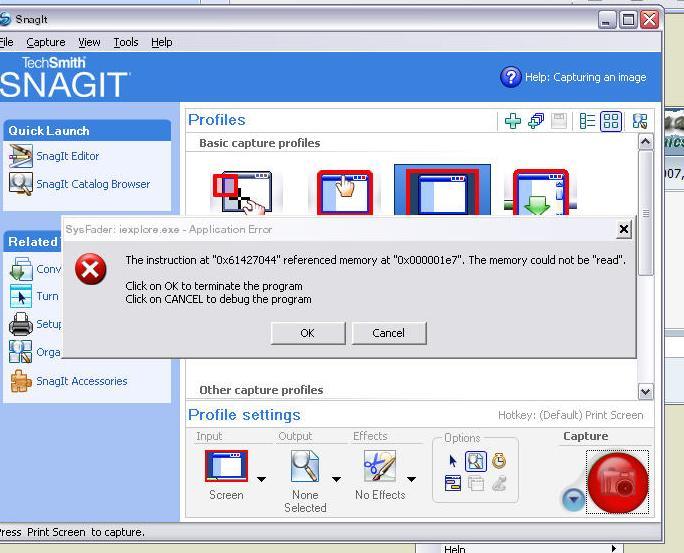This screenshot has height=553, width=684.
Task: Click the Screen input icon
Action: coord(226,466)
